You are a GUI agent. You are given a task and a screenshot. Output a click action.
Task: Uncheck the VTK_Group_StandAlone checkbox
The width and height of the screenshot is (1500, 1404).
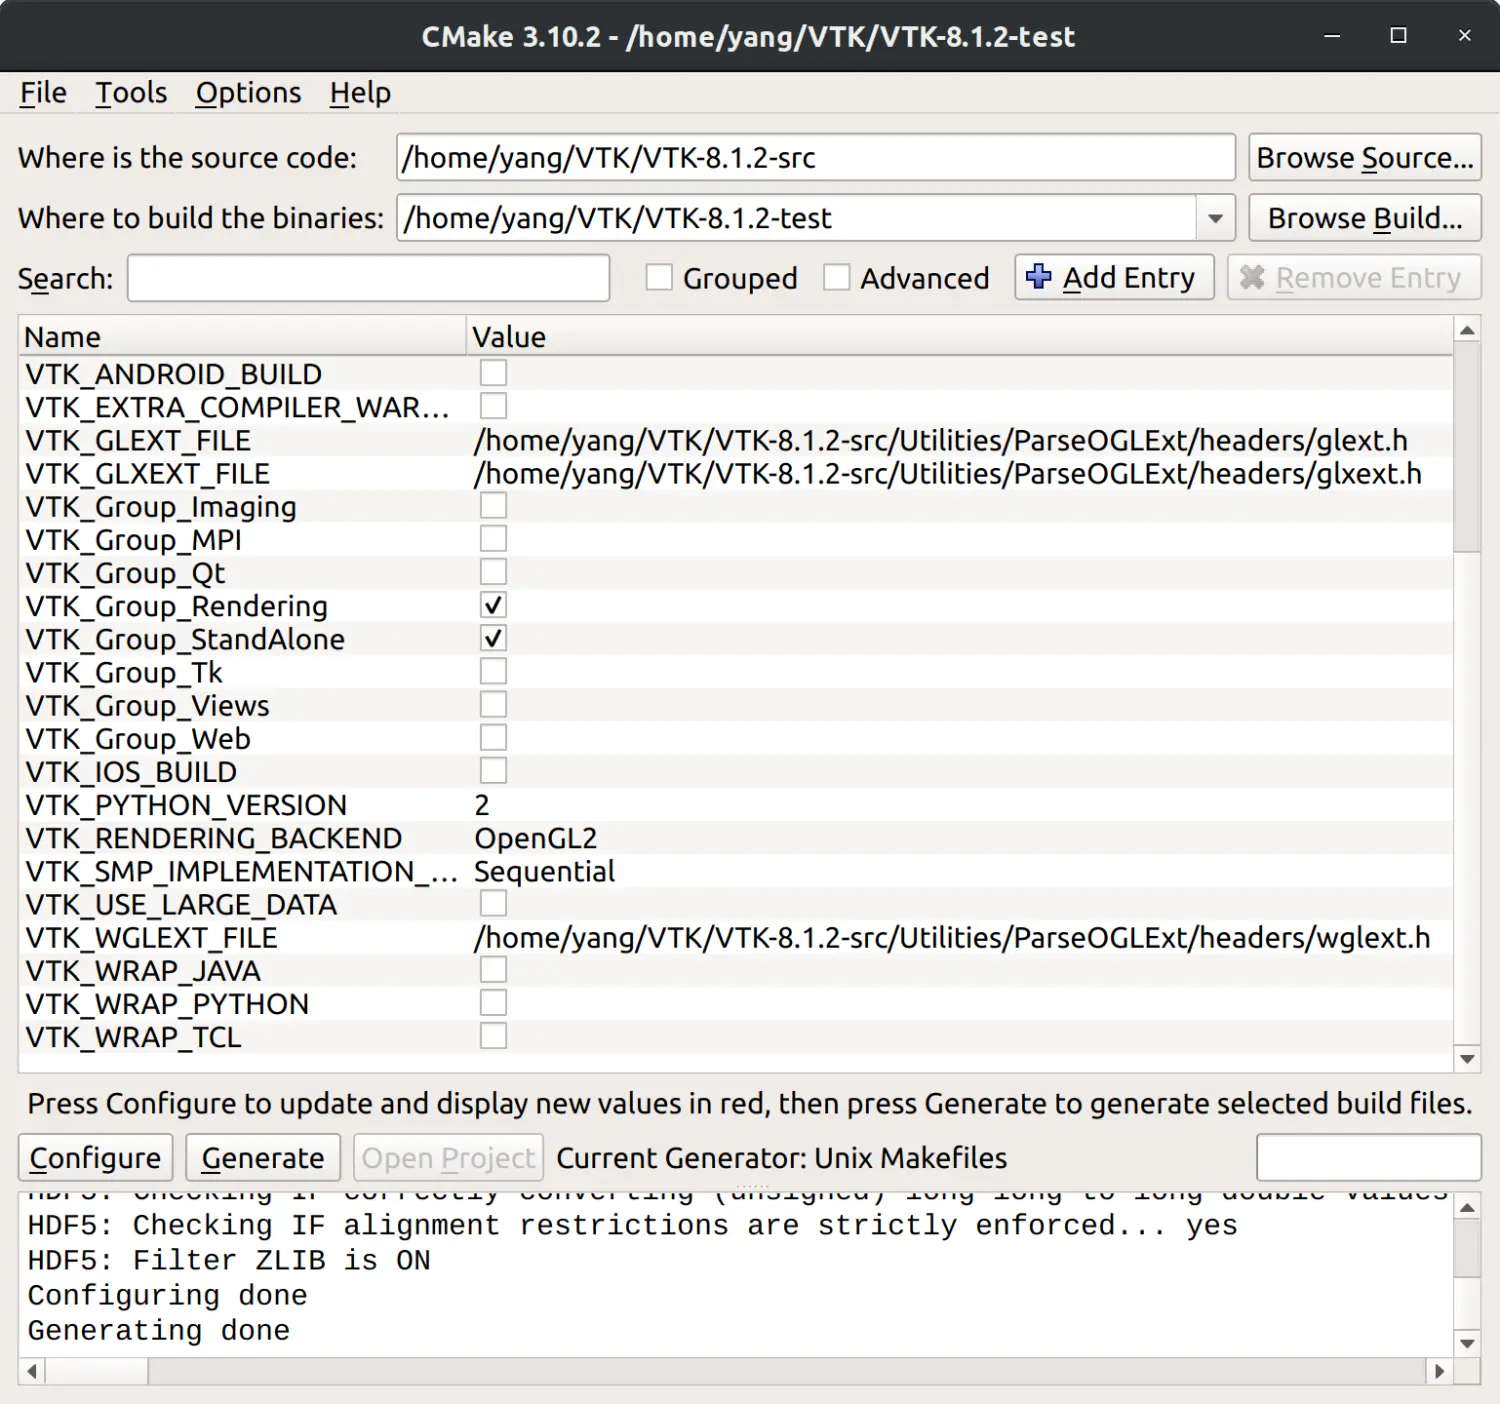(493, 638)
